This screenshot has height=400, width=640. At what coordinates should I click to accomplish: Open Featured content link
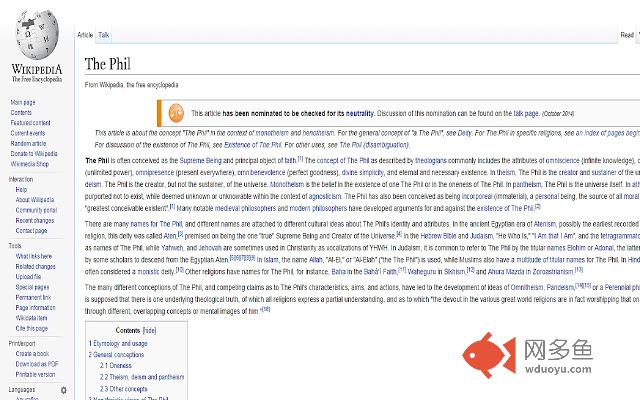(31, 123)
